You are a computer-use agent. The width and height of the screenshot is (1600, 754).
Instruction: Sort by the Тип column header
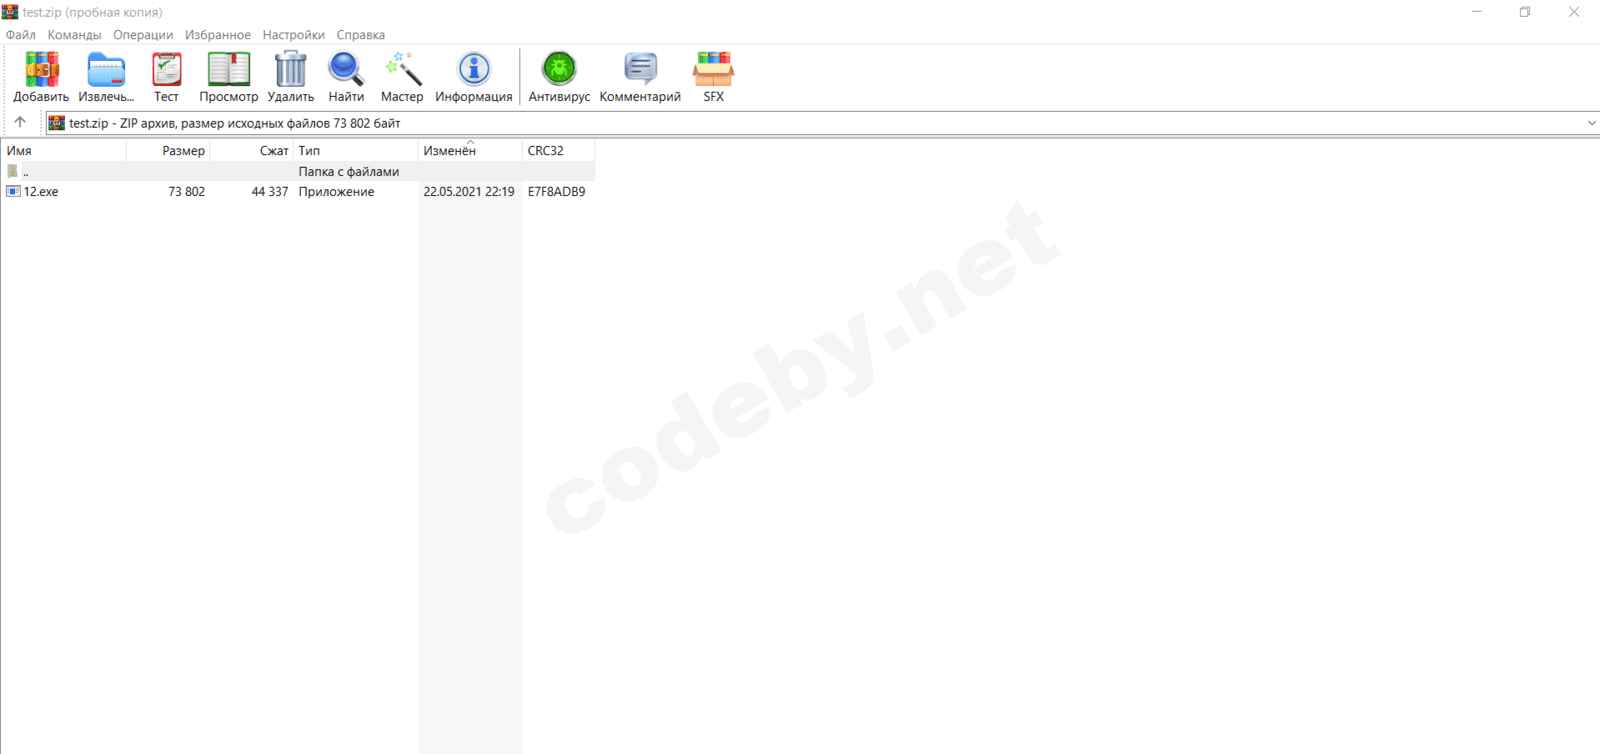(x=356, y=151)
